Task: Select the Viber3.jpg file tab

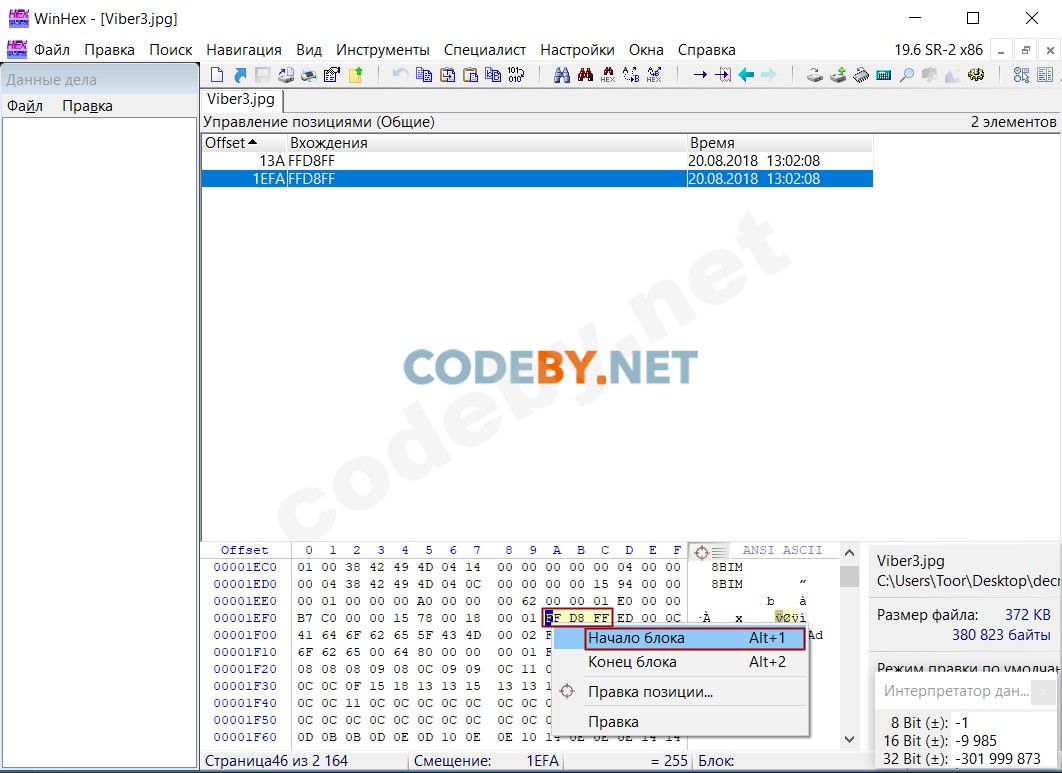Action: [241, 100]
